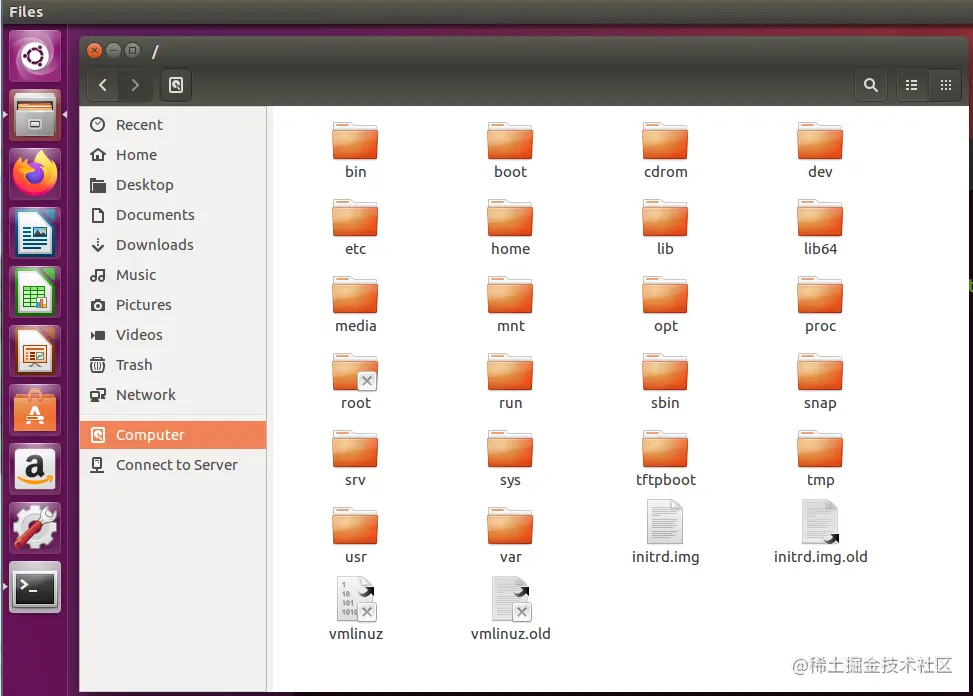This screenshot has width=973, height=696.
Task: Switch to list view
Action: [912, 85]
